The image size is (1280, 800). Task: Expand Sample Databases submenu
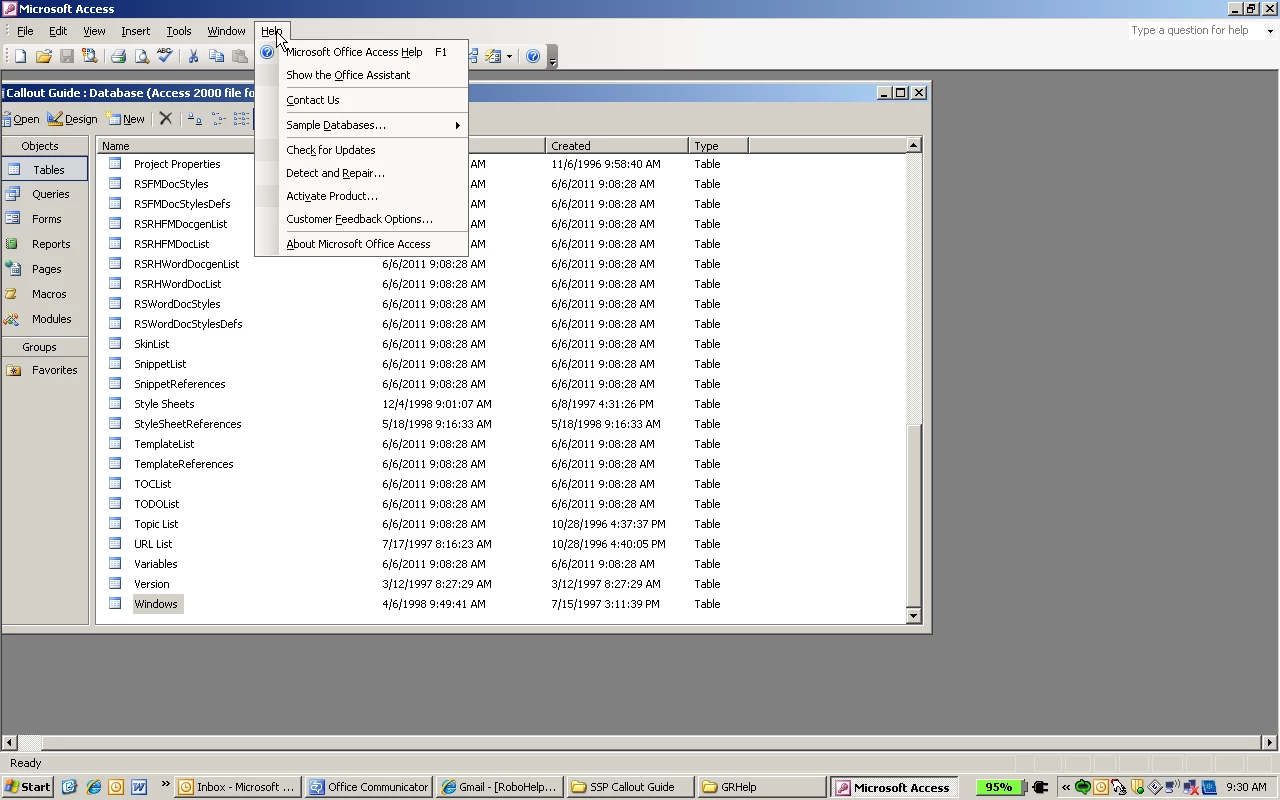click(x=362, y=125)
